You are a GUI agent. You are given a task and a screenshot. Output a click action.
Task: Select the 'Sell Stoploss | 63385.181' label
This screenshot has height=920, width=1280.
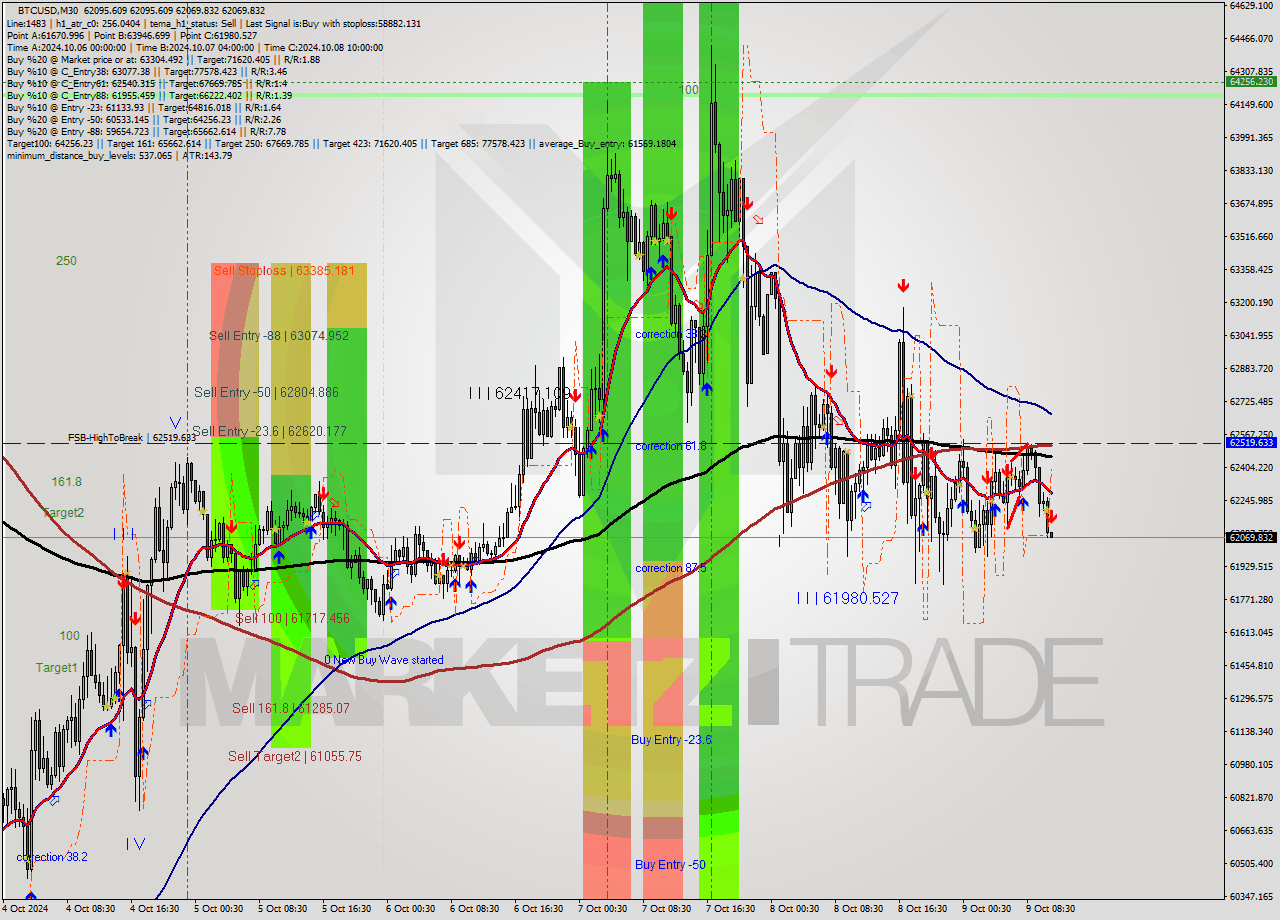pos(283,271)
